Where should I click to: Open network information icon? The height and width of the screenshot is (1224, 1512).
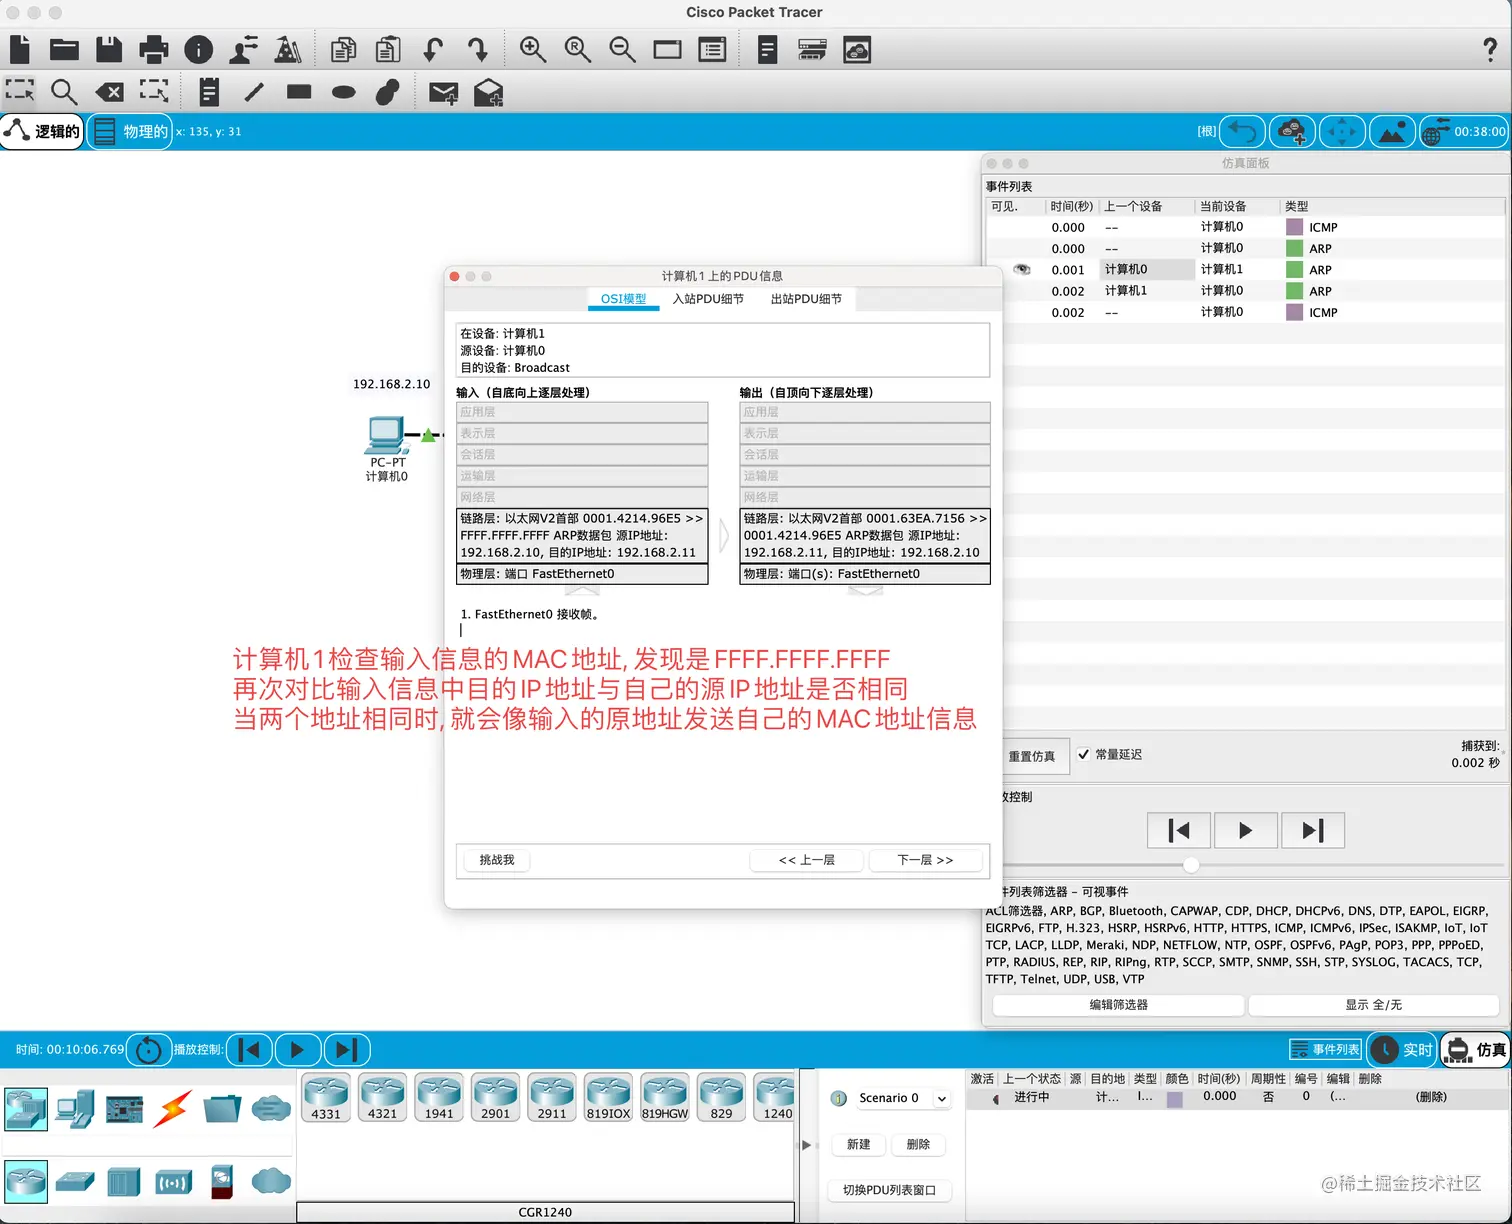point(199,49)
